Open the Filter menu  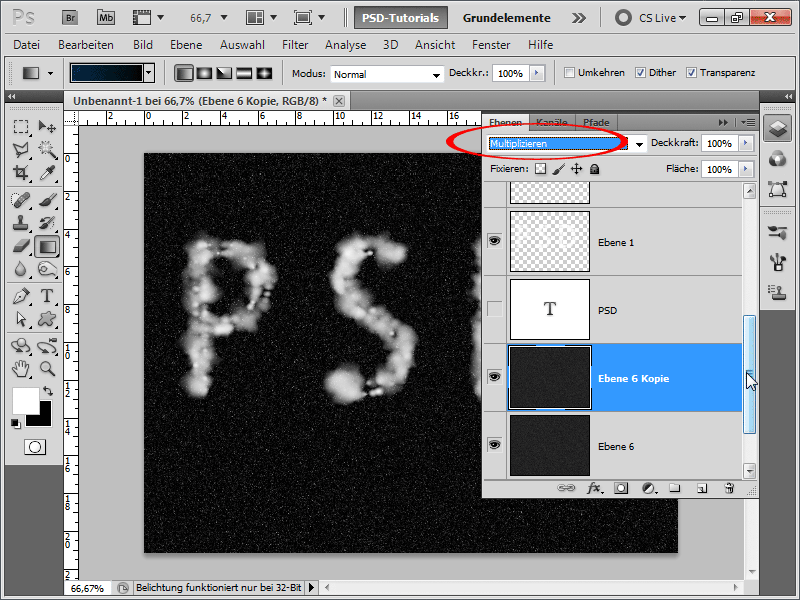(x=295, y=45)
